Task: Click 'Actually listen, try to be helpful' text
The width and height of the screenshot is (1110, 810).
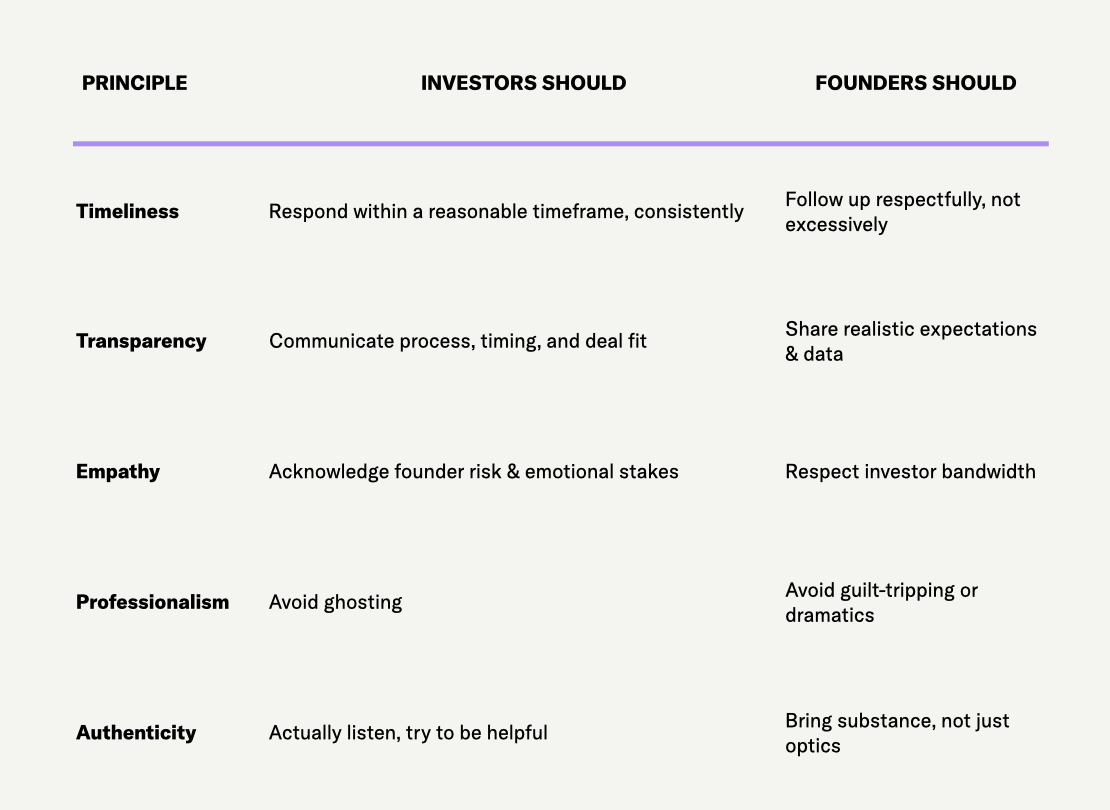Action: pyautogui.click(x=408, y=732)
